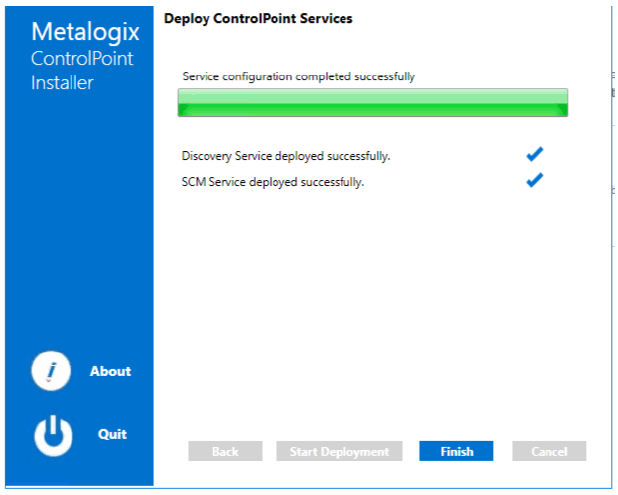Select SCM Service deployed successfully text
This screenshot has height=495, width=618.
(x=272, y=182)
